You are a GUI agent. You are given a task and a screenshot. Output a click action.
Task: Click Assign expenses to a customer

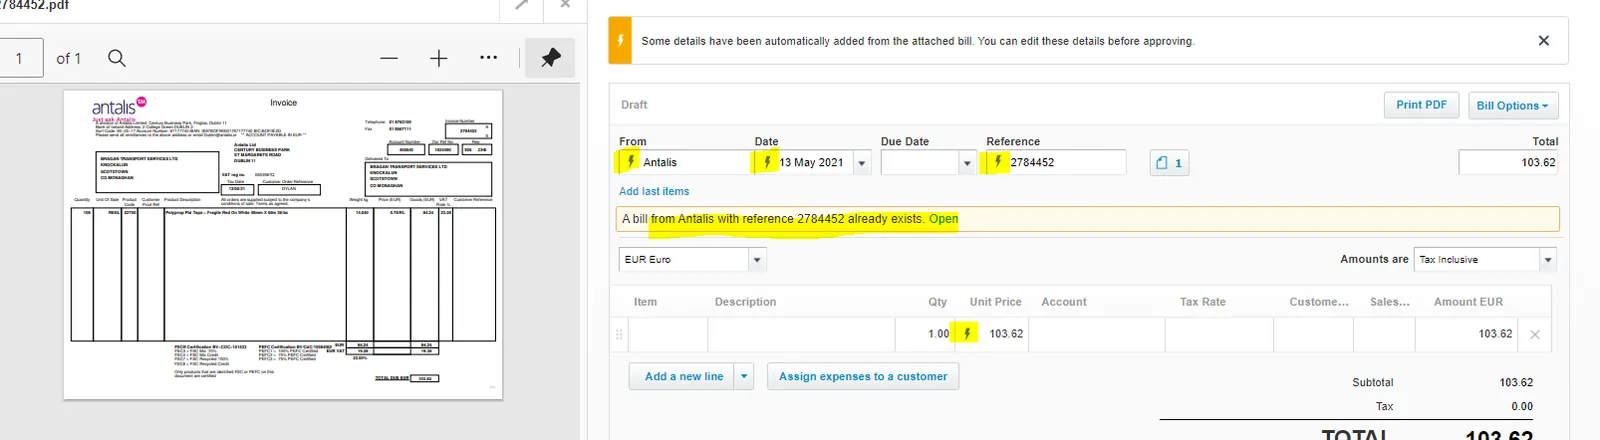863,377
